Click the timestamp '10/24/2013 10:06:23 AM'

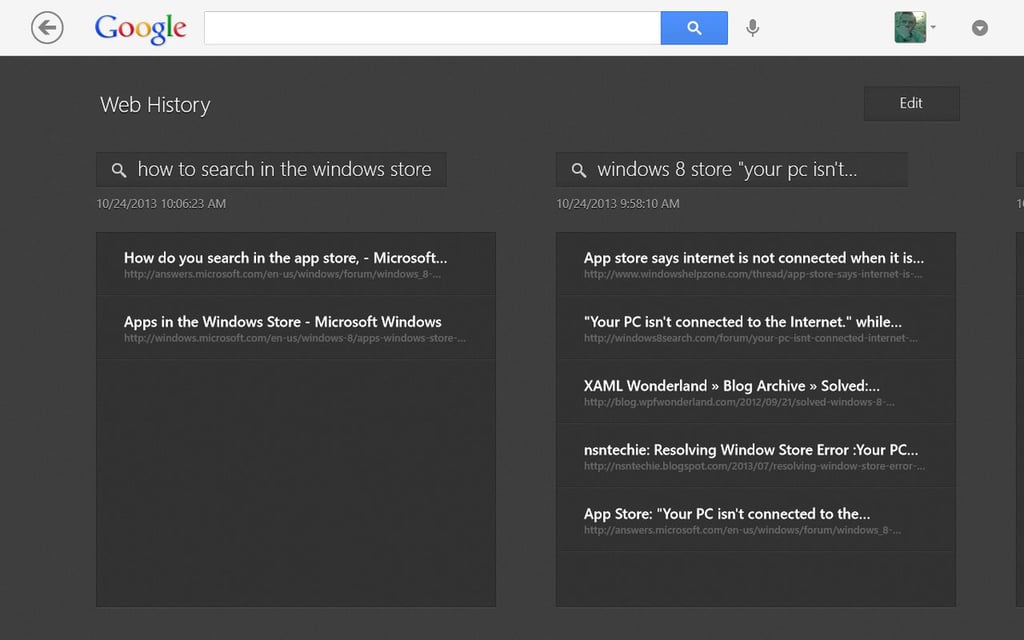tap(161, 204)
